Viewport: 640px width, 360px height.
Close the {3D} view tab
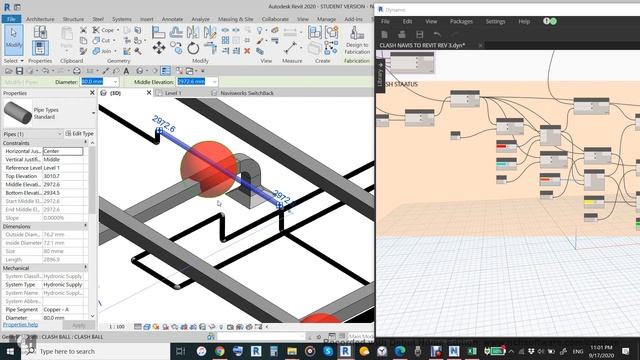click(149, 93)
